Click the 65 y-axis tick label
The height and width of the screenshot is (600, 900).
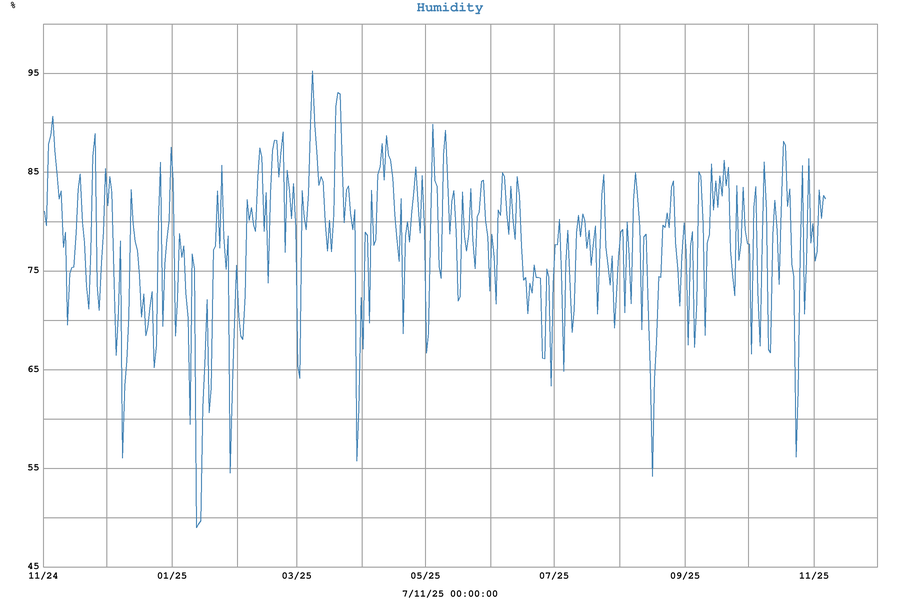[x=33, y=370]
